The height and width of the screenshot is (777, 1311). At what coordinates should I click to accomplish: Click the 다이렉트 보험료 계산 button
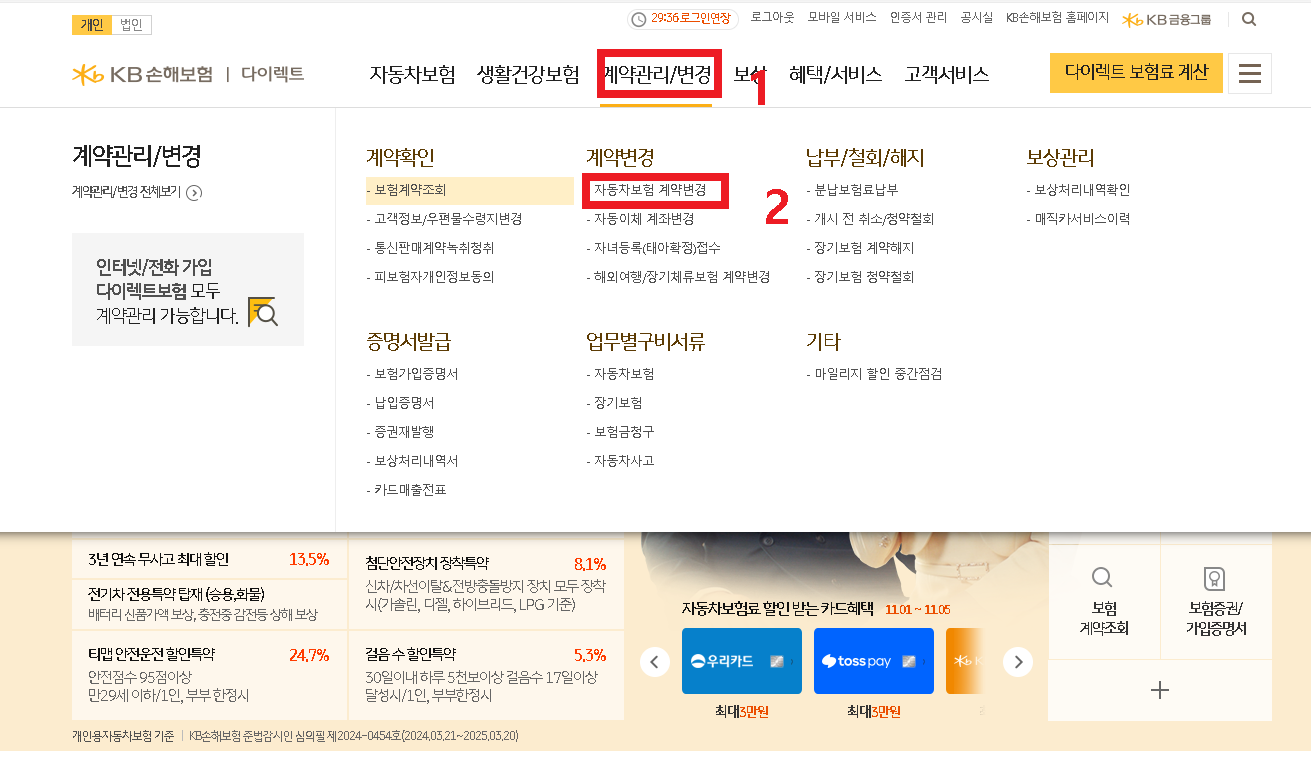1136,73
